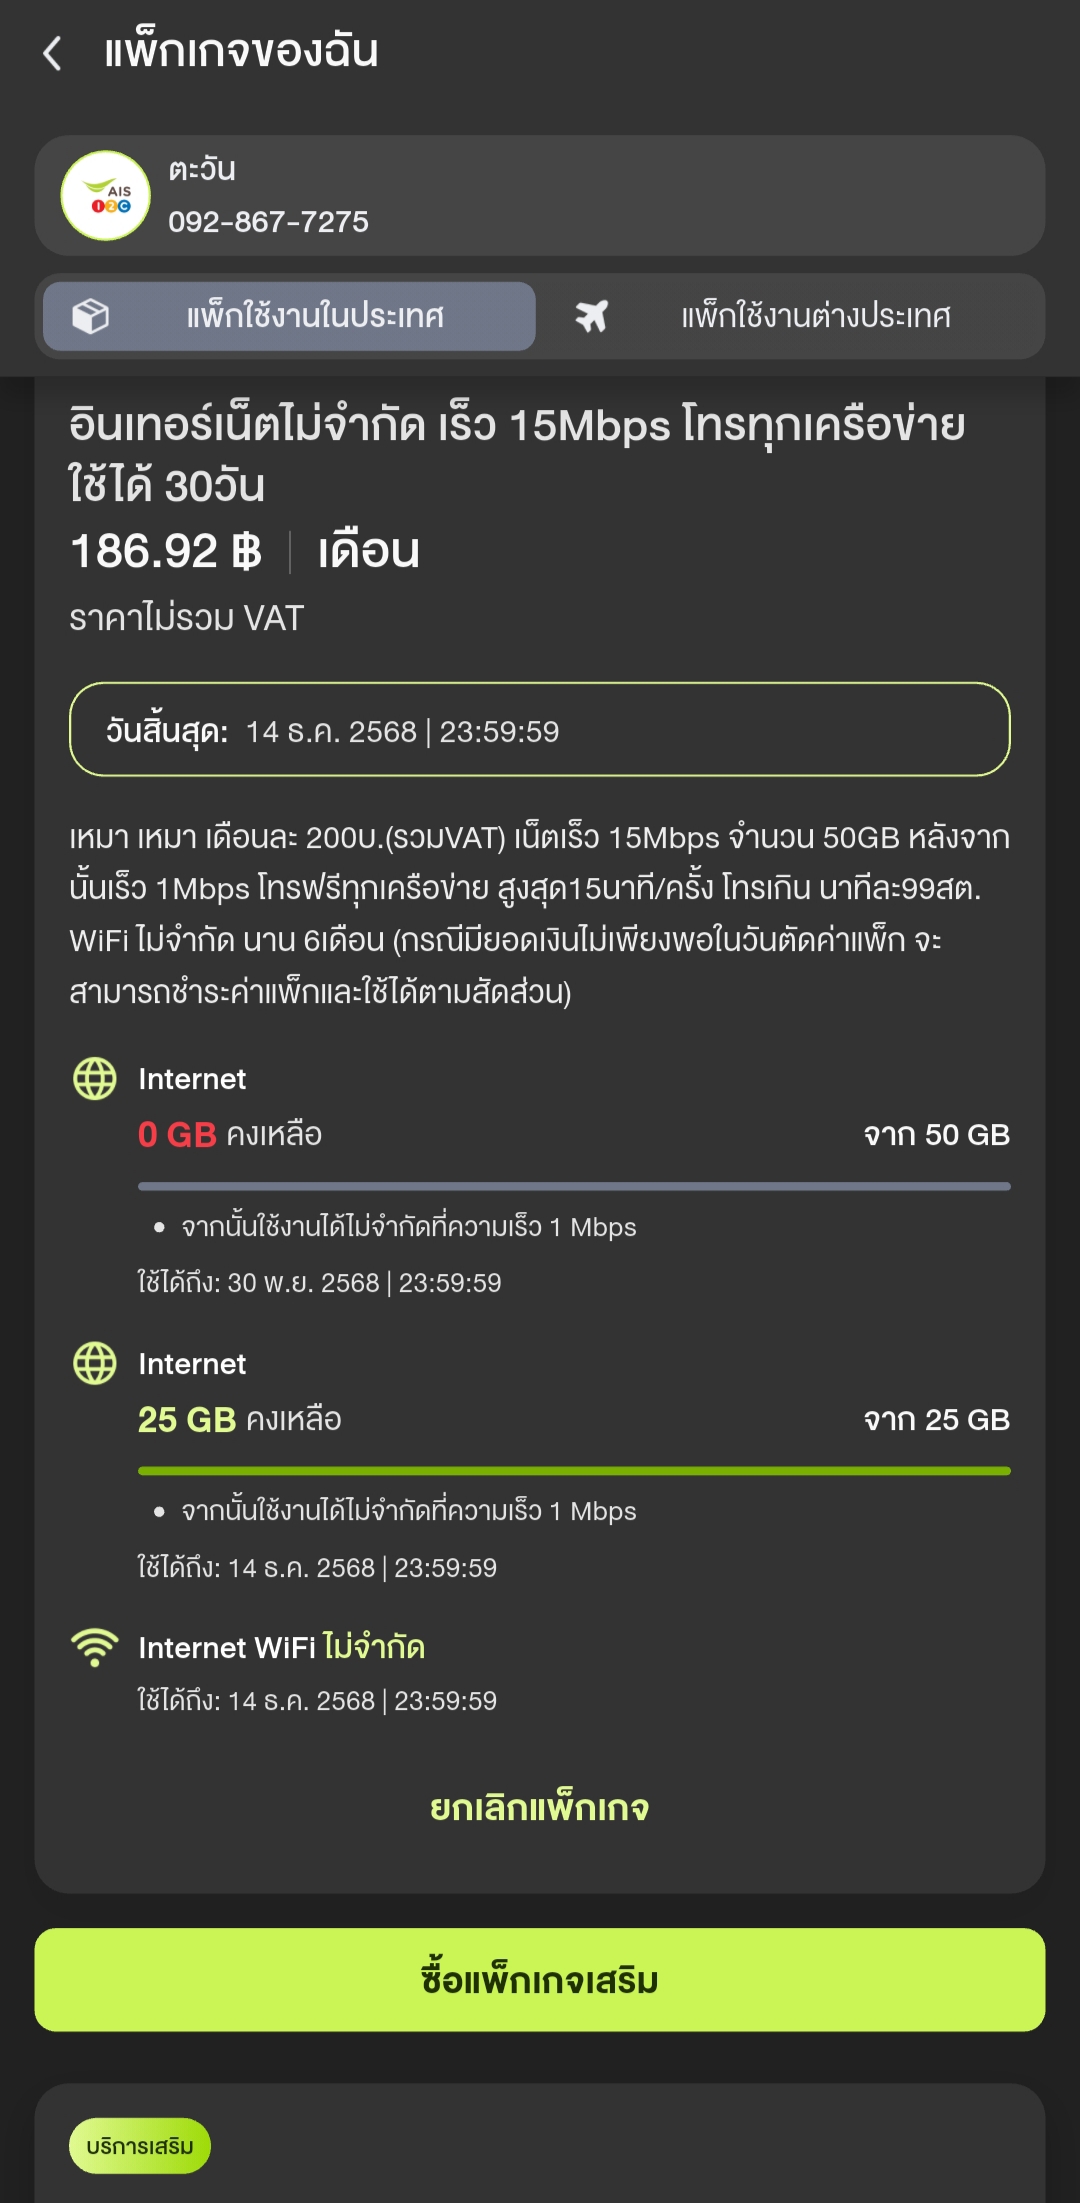Click the package box icon
Screen dimensions: 1080x2203
tap(90, 316)
